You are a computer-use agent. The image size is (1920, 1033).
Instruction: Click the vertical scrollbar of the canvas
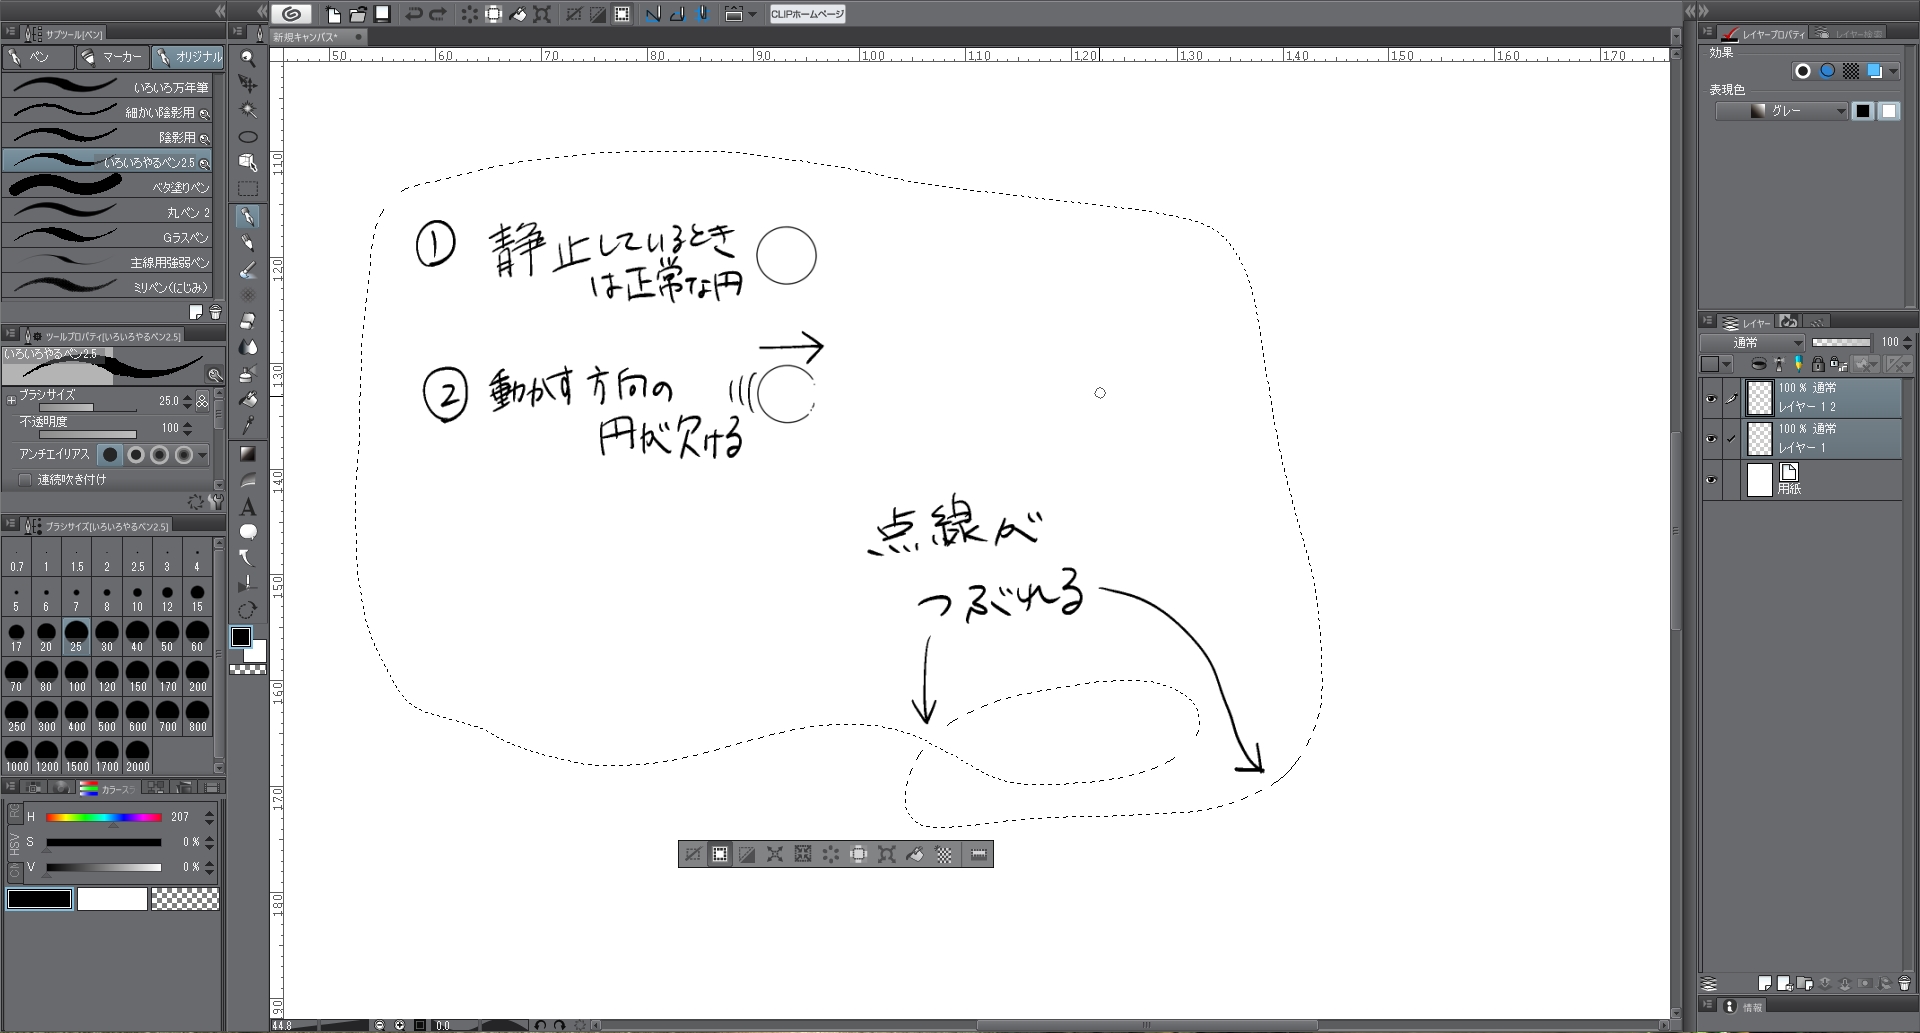[1676, 530]
